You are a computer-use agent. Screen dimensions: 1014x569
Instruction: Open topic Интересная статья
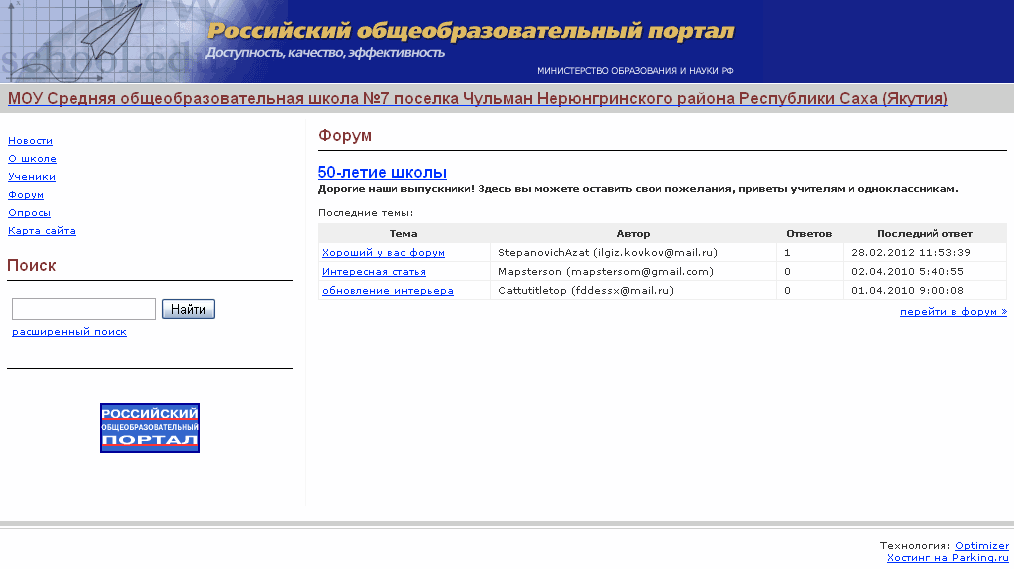point(374,272)
